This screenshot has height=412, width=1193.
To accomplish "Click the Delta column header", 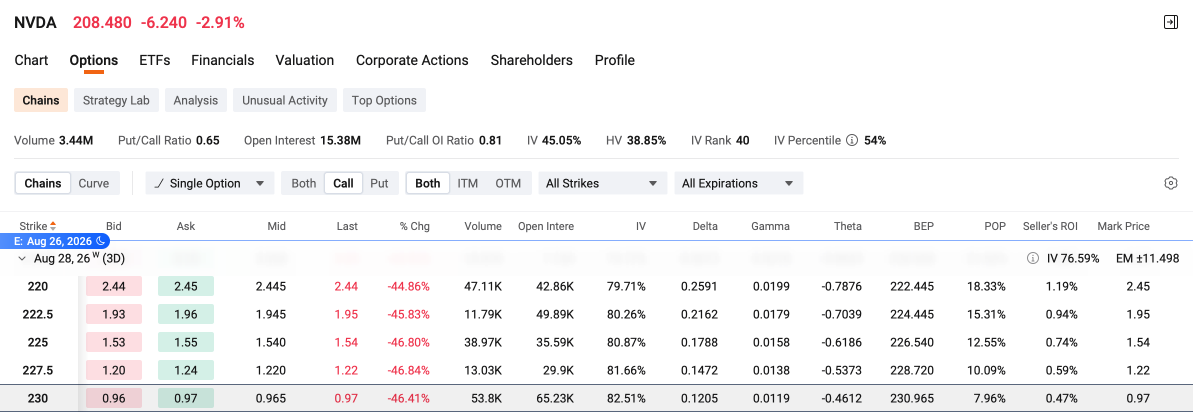I will [x=705, y=227].
